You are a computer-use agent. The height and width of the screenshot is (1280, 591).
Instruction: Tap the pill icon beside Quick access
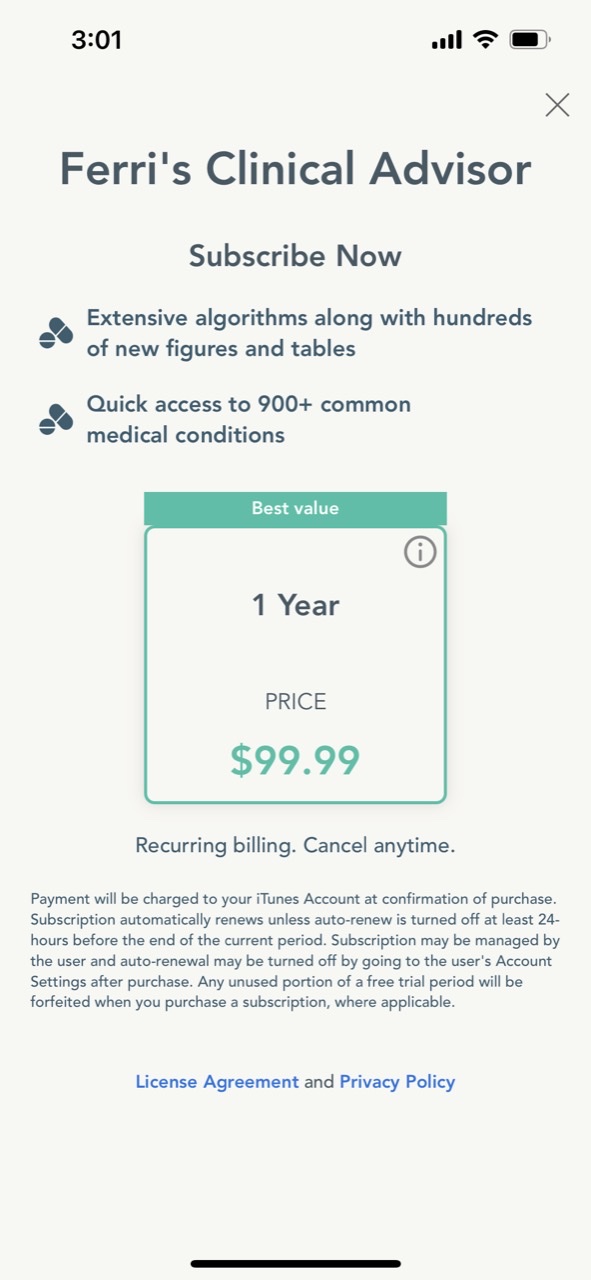[x=56, y=420]
